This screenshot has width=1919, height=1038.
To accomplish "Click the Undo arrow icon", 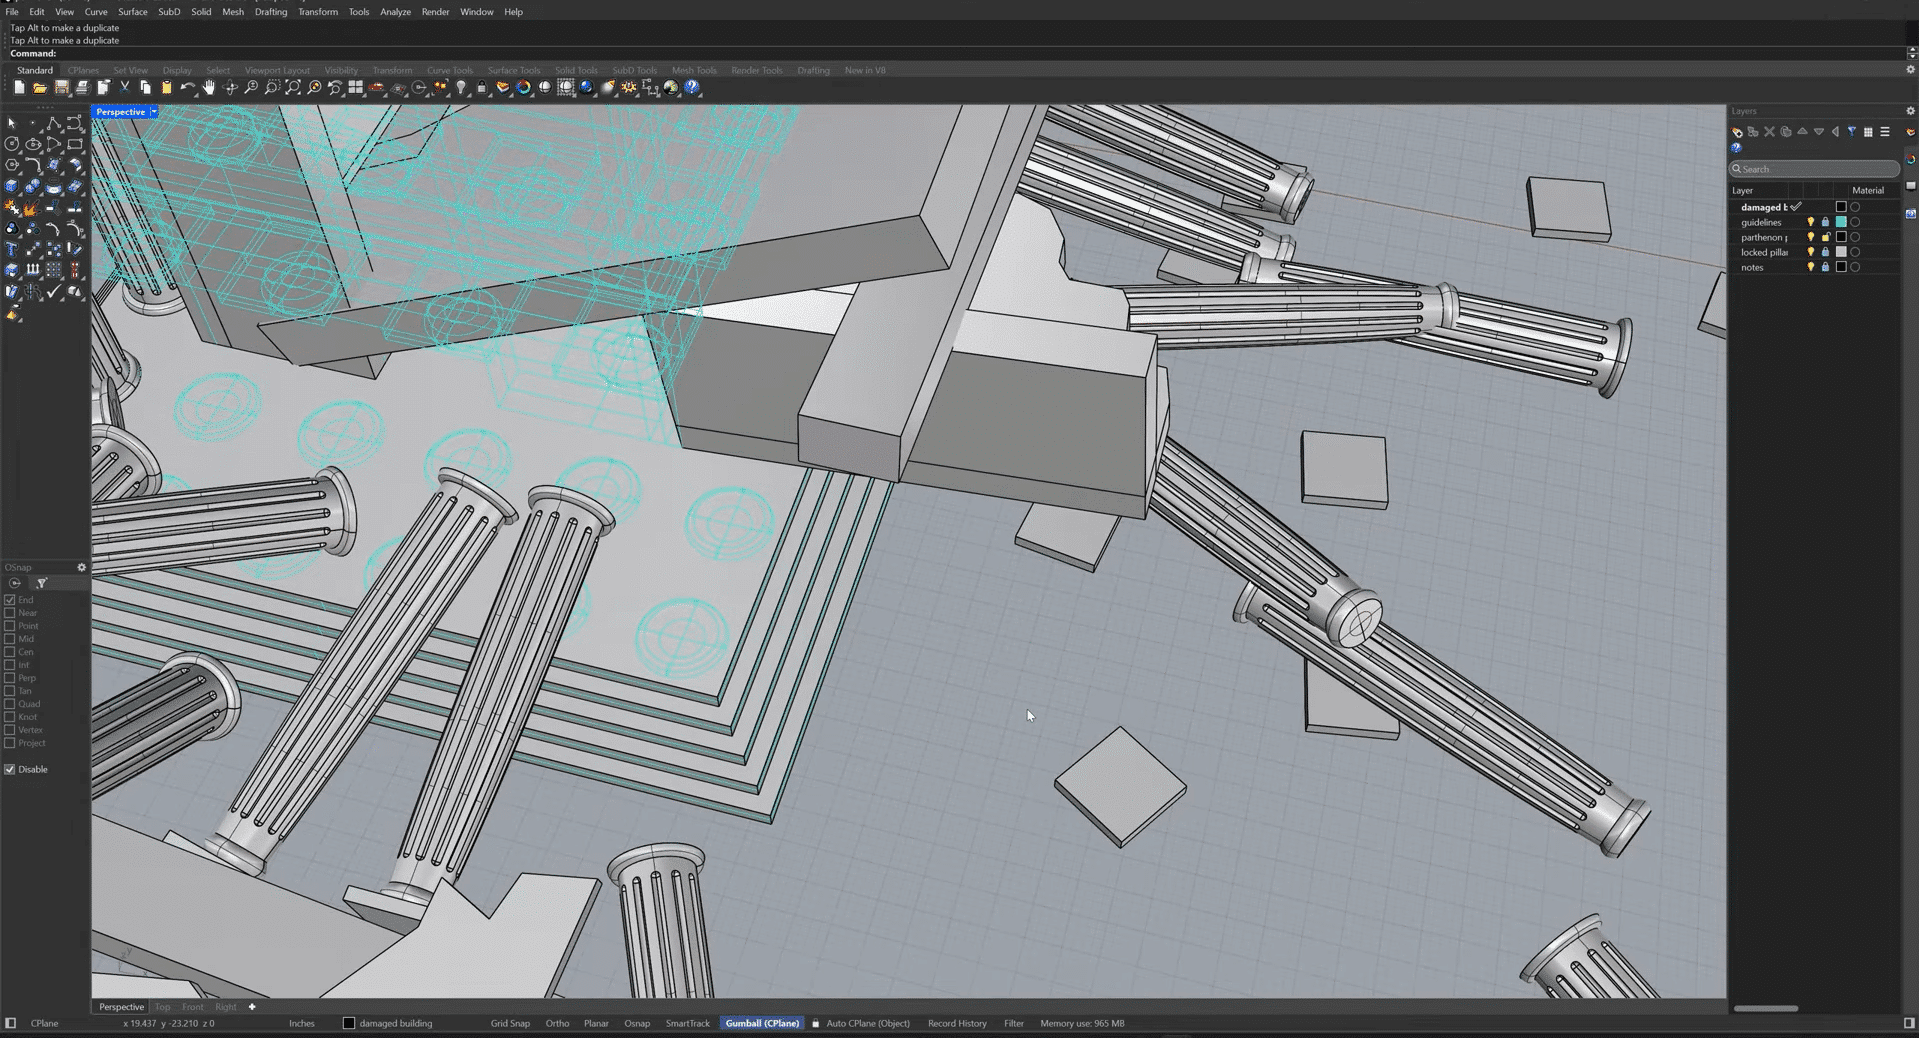I will [187, 88].
